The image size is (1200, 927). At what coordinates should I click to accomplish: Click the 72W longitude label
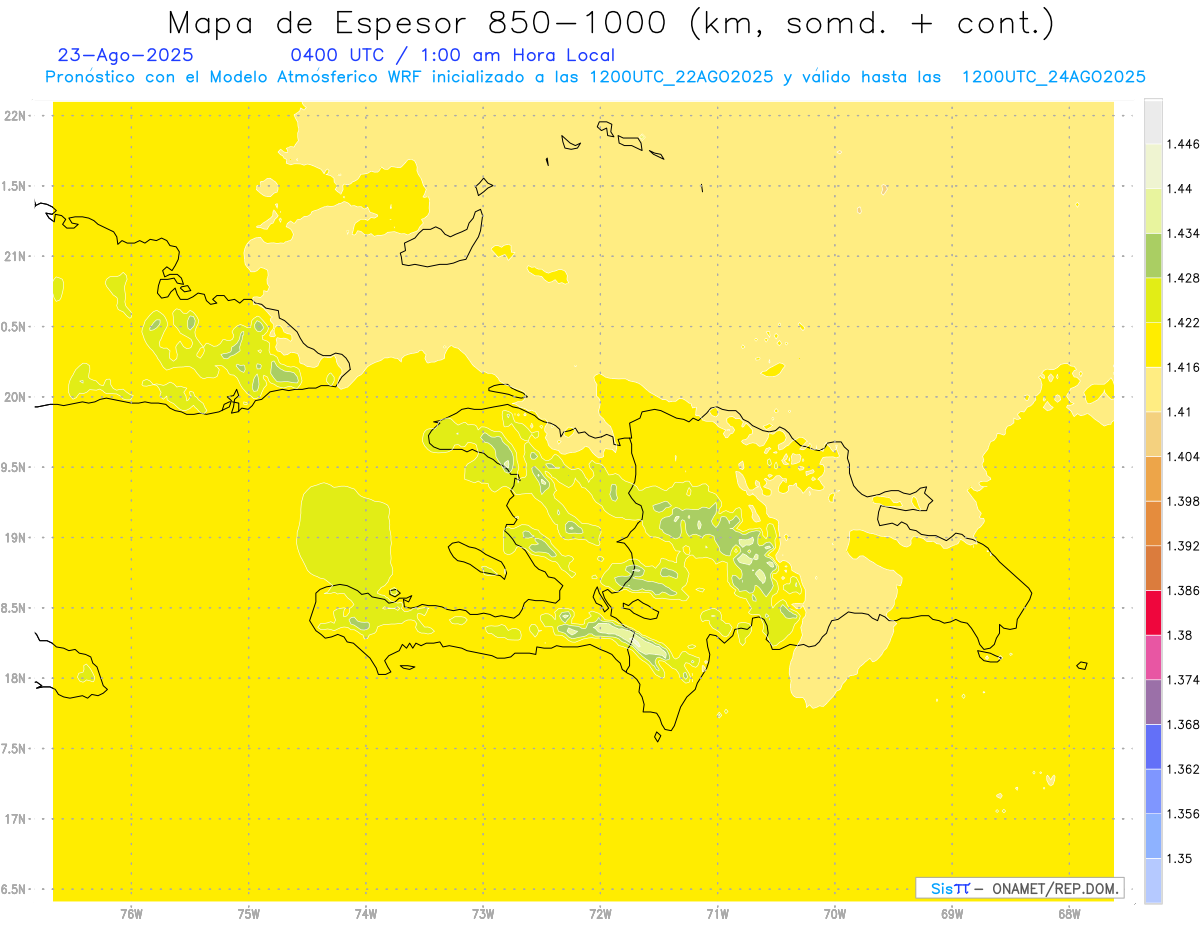click(600, 913)
